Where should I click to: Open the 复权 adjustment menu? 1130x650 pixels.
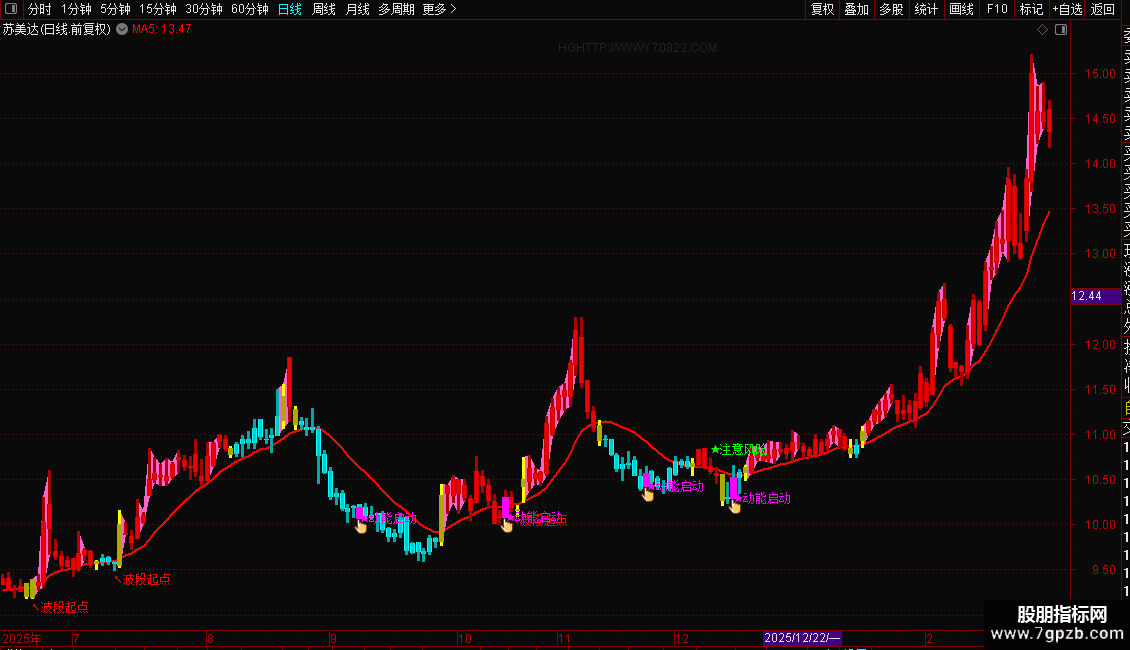coord(822,9)
